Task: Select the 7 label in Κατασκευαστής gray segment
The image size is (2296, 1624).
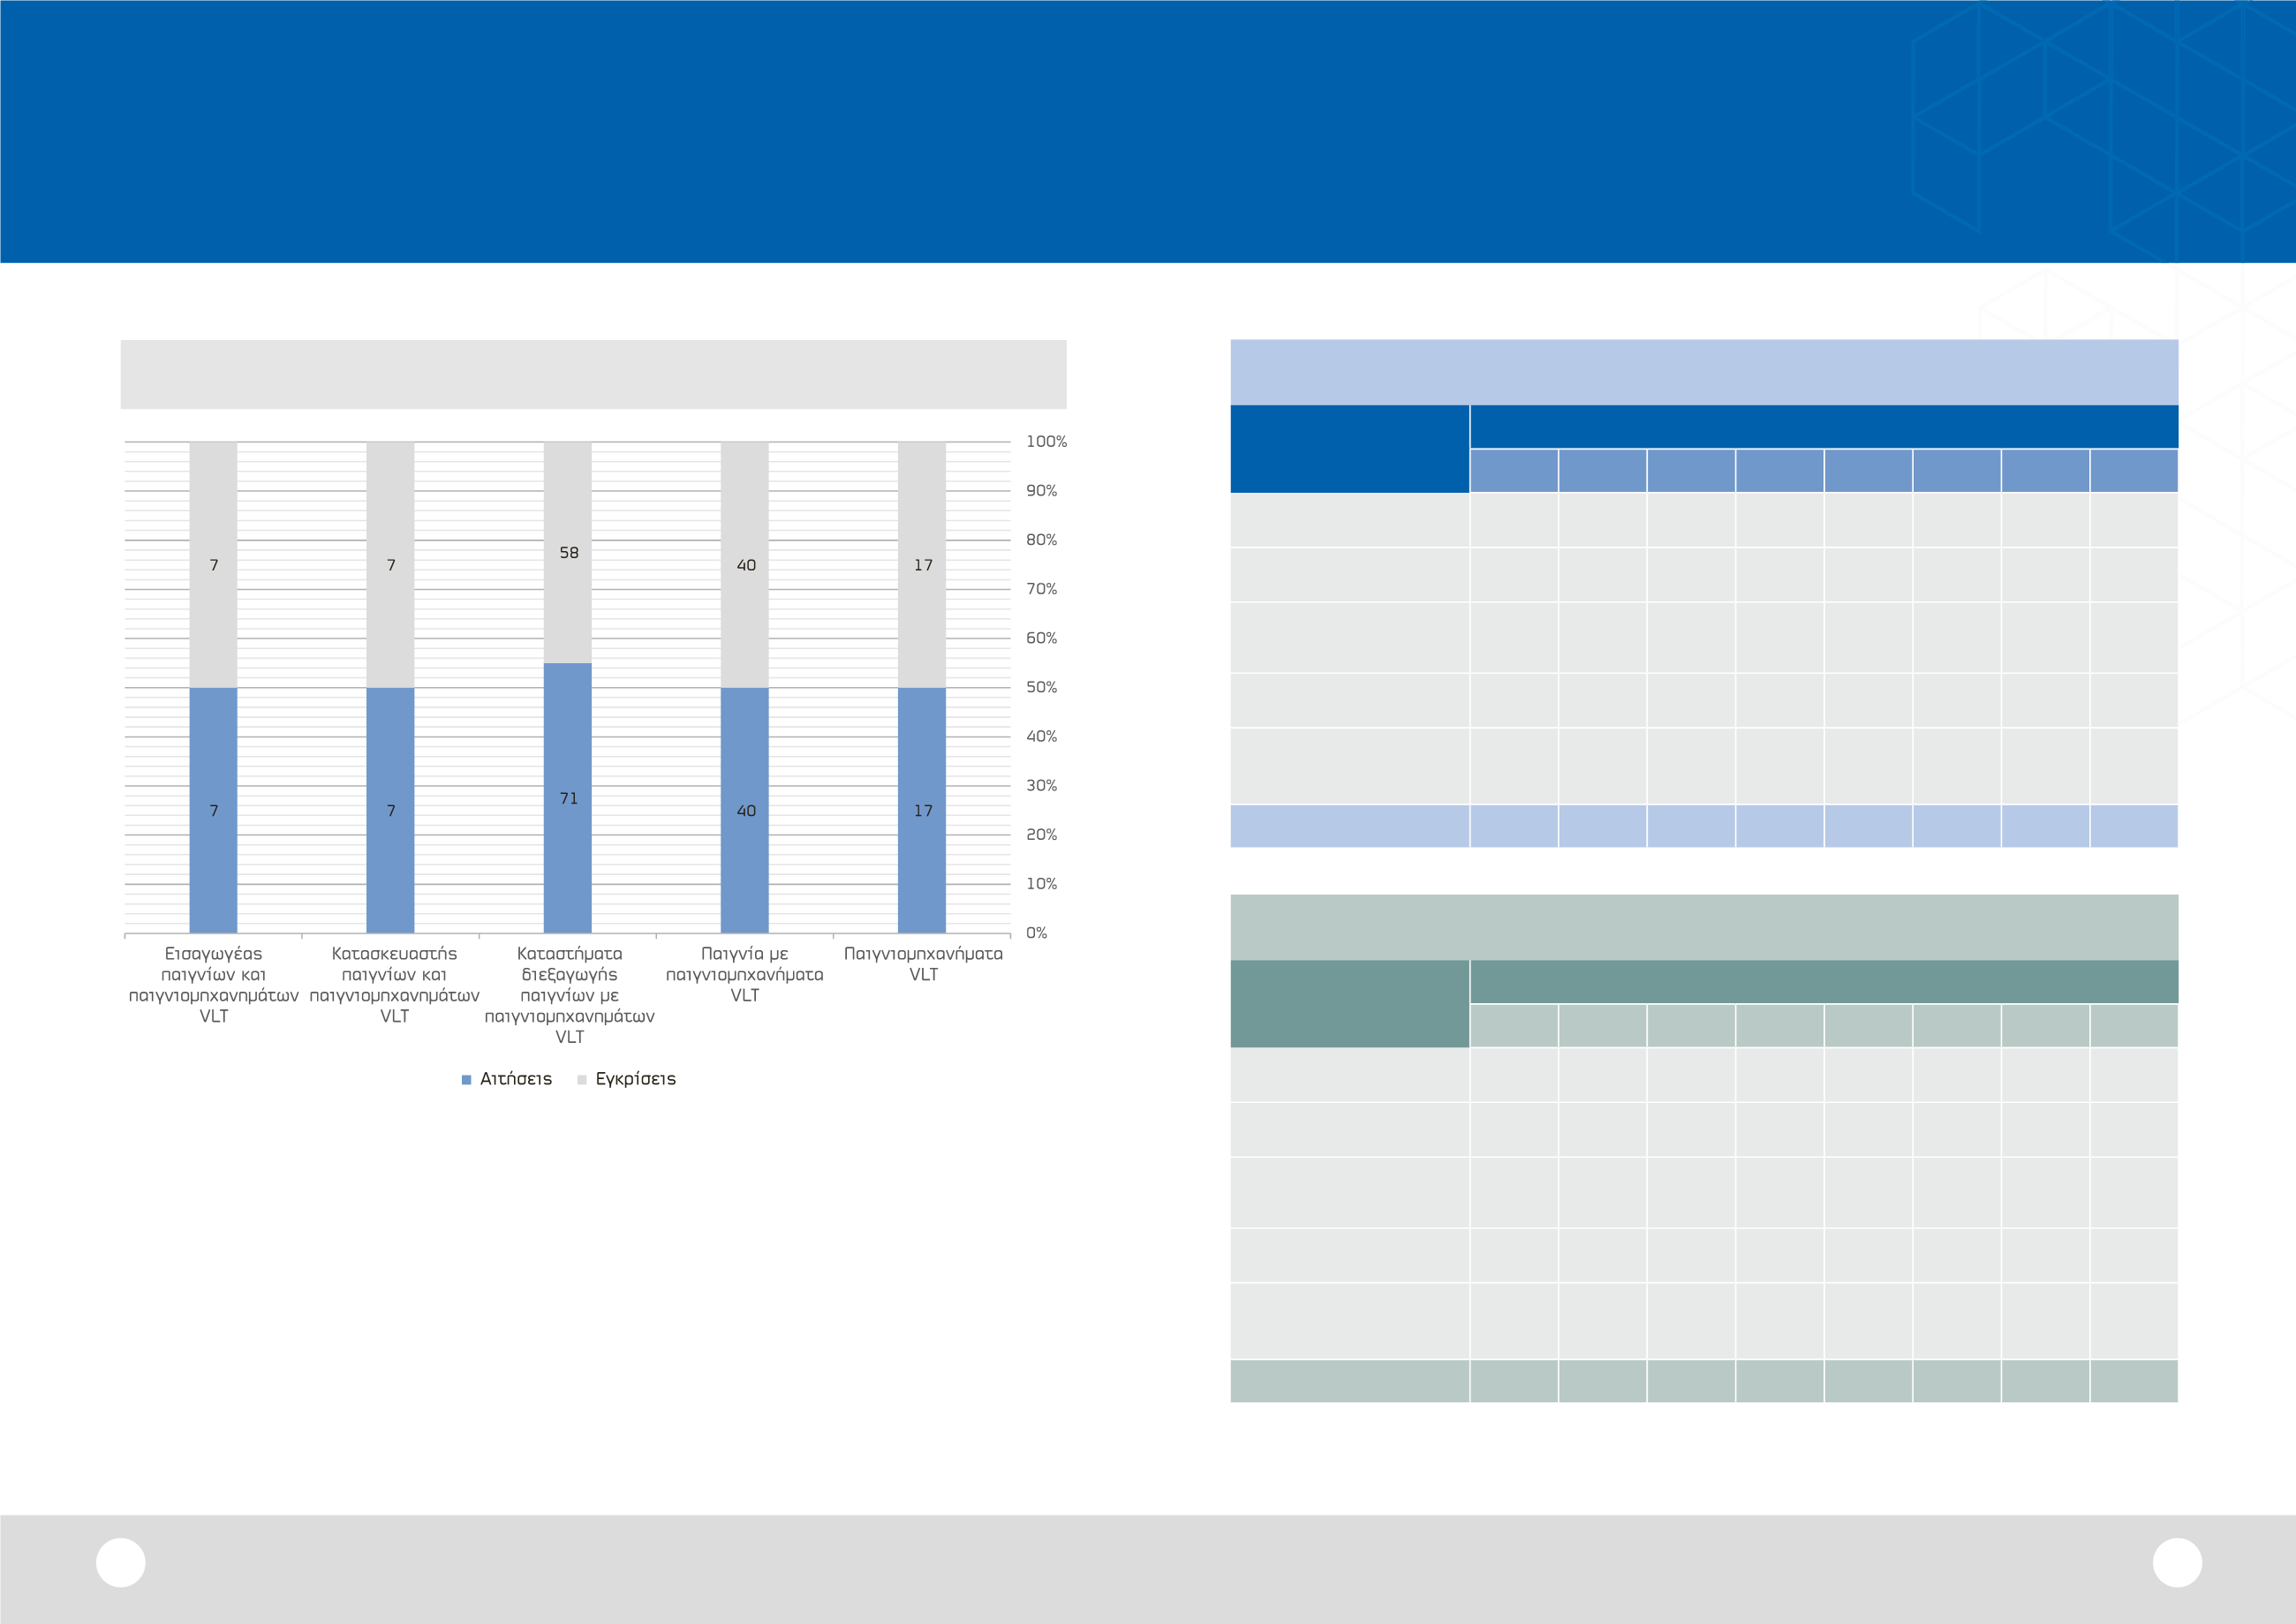Action: [x=391, y=566]
